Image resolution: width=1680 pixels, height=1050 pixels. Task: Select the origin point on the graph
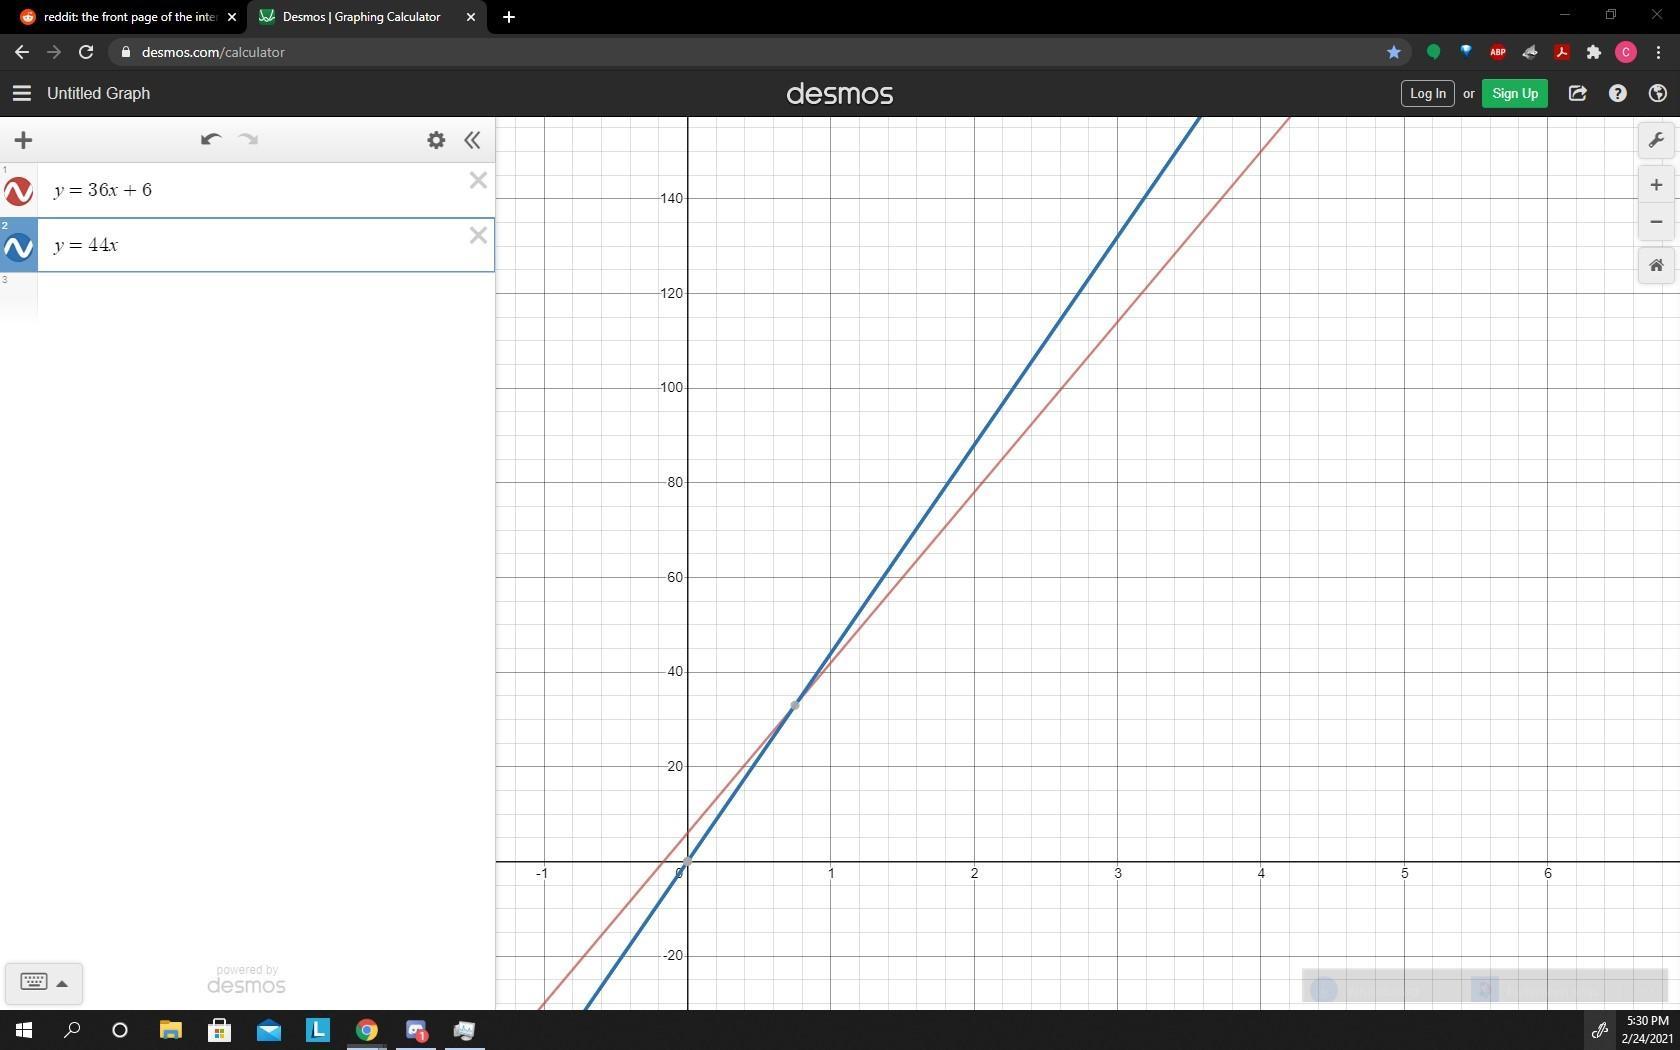687,861
